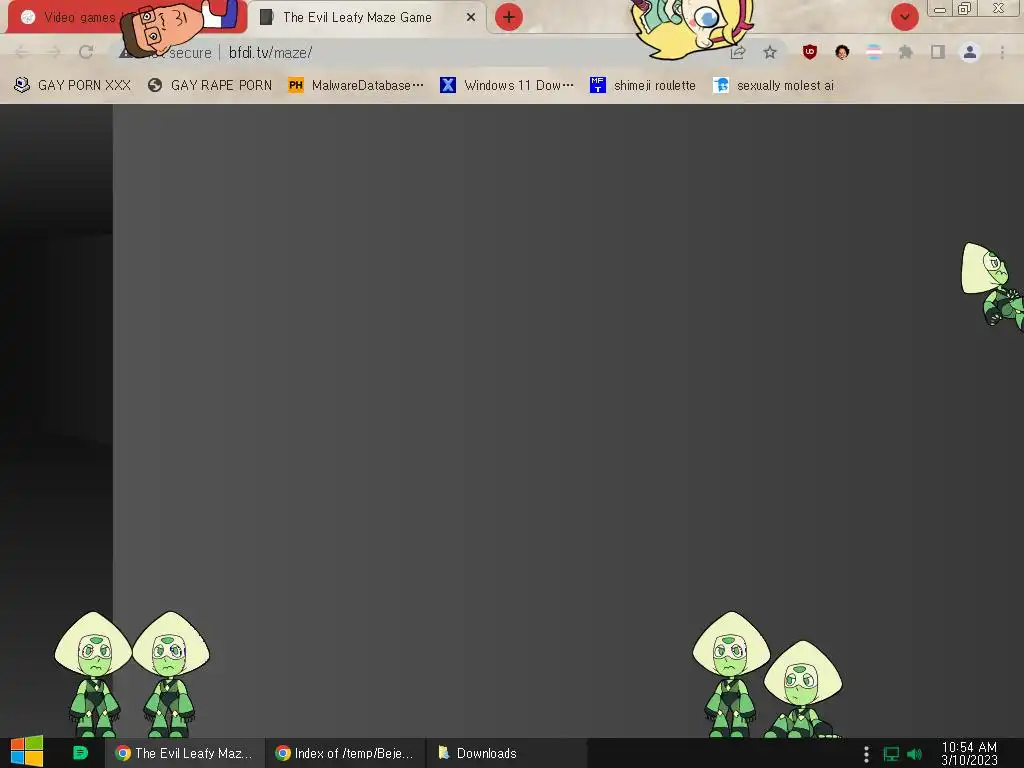
Task: Restore down the Chrome window
Action: pos(965,9)
